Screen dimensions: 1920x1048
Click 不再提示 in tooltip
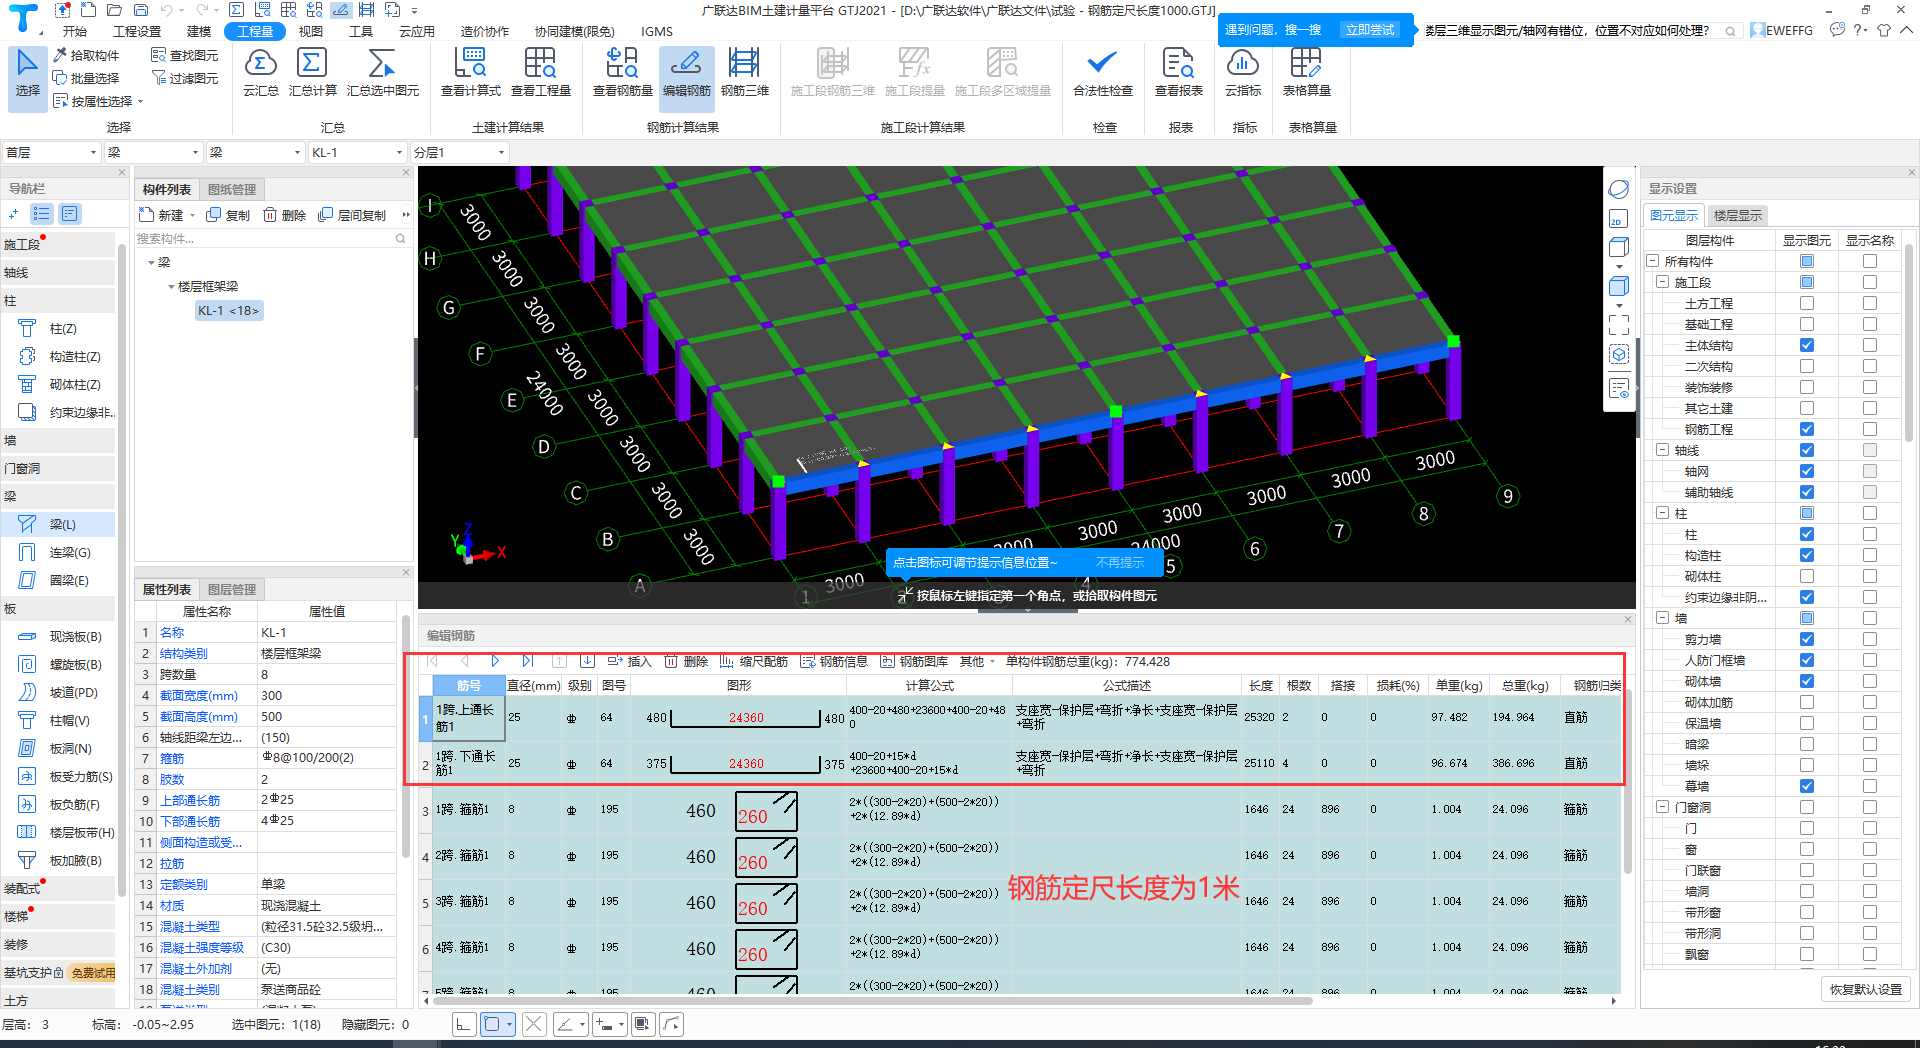[1120, 562]
